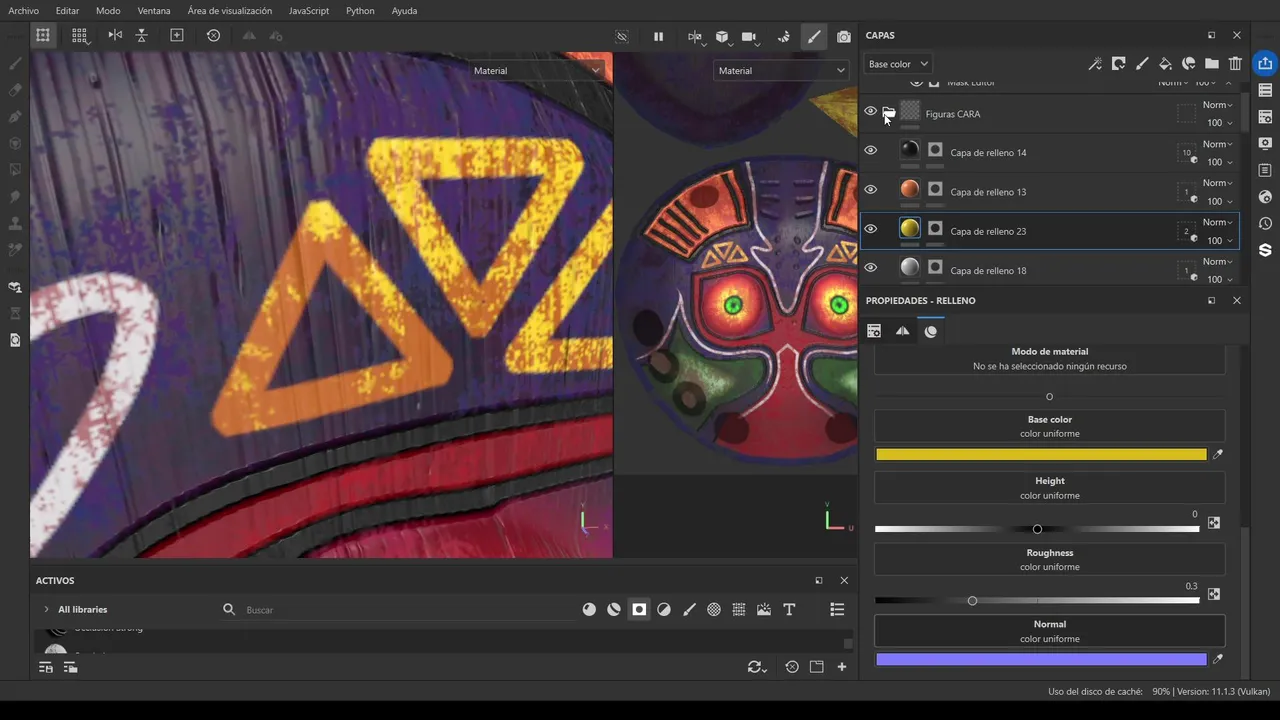
Task: Add a folder in the Capas panel
Action: point(1211,64)
